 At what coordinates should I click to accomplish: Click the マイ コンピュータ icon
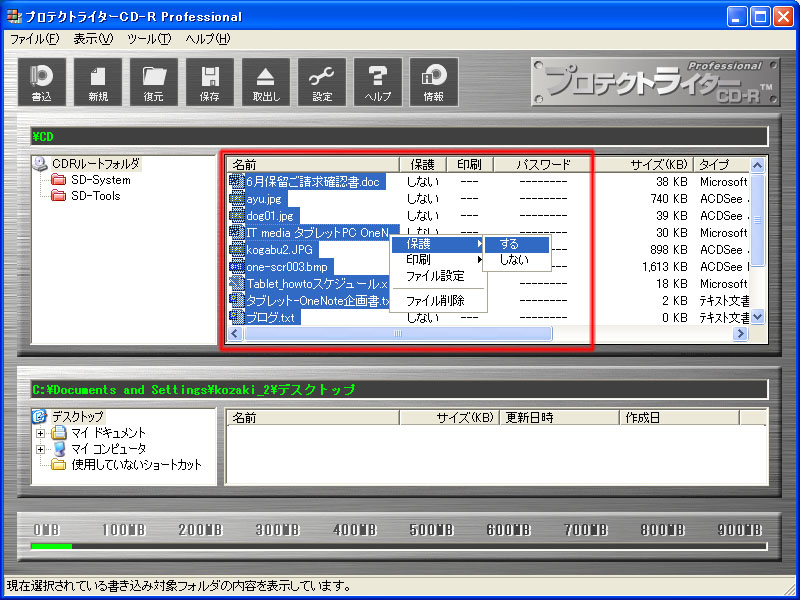(59, 449)
